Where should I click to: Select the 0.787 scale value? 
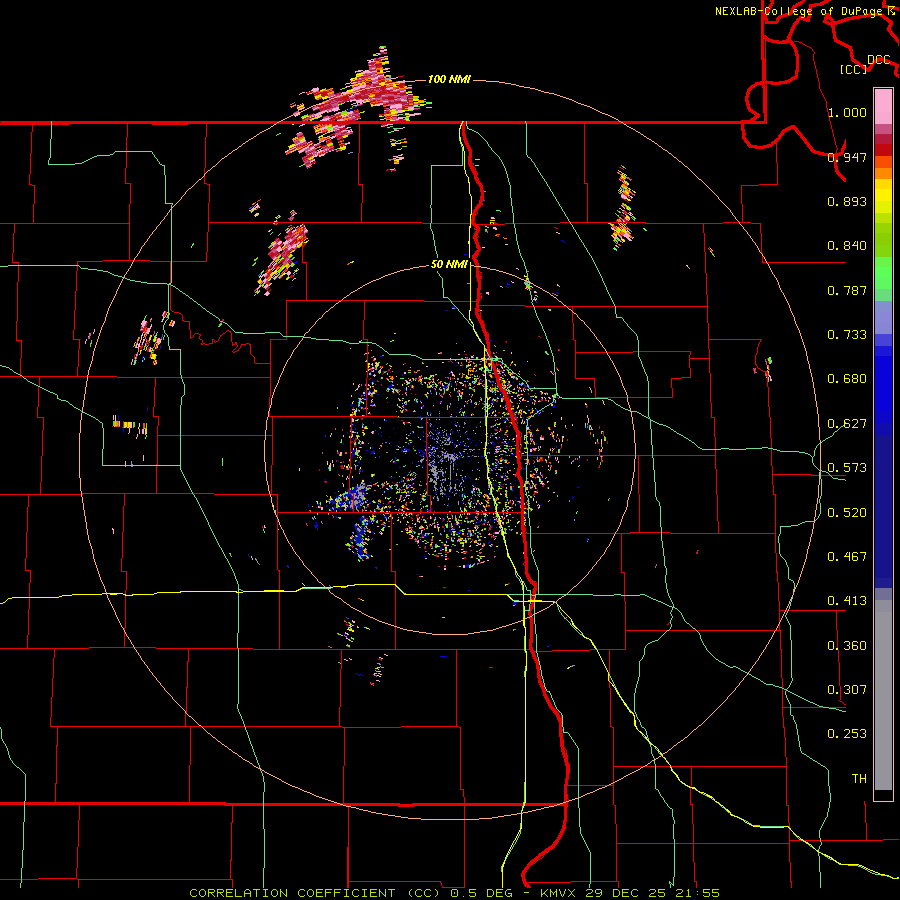coord(847,290)
